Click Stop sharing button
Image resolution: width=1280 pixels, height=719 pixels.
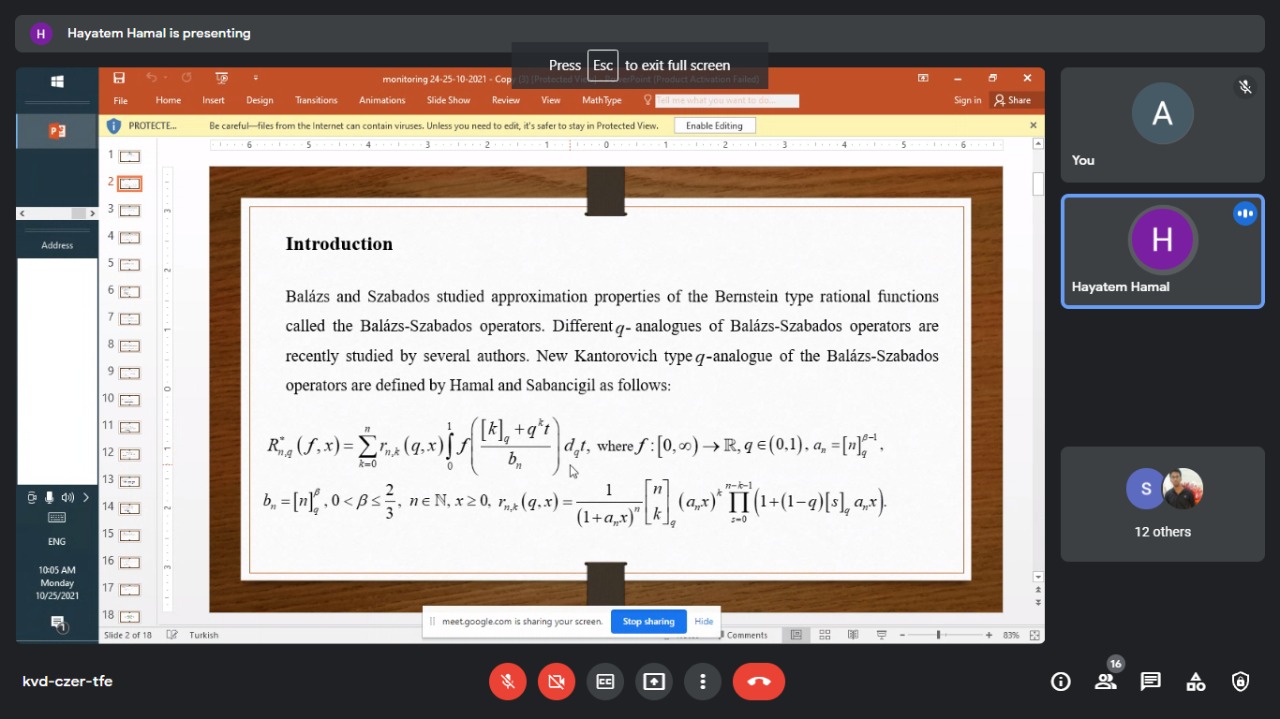pos(648,621)
